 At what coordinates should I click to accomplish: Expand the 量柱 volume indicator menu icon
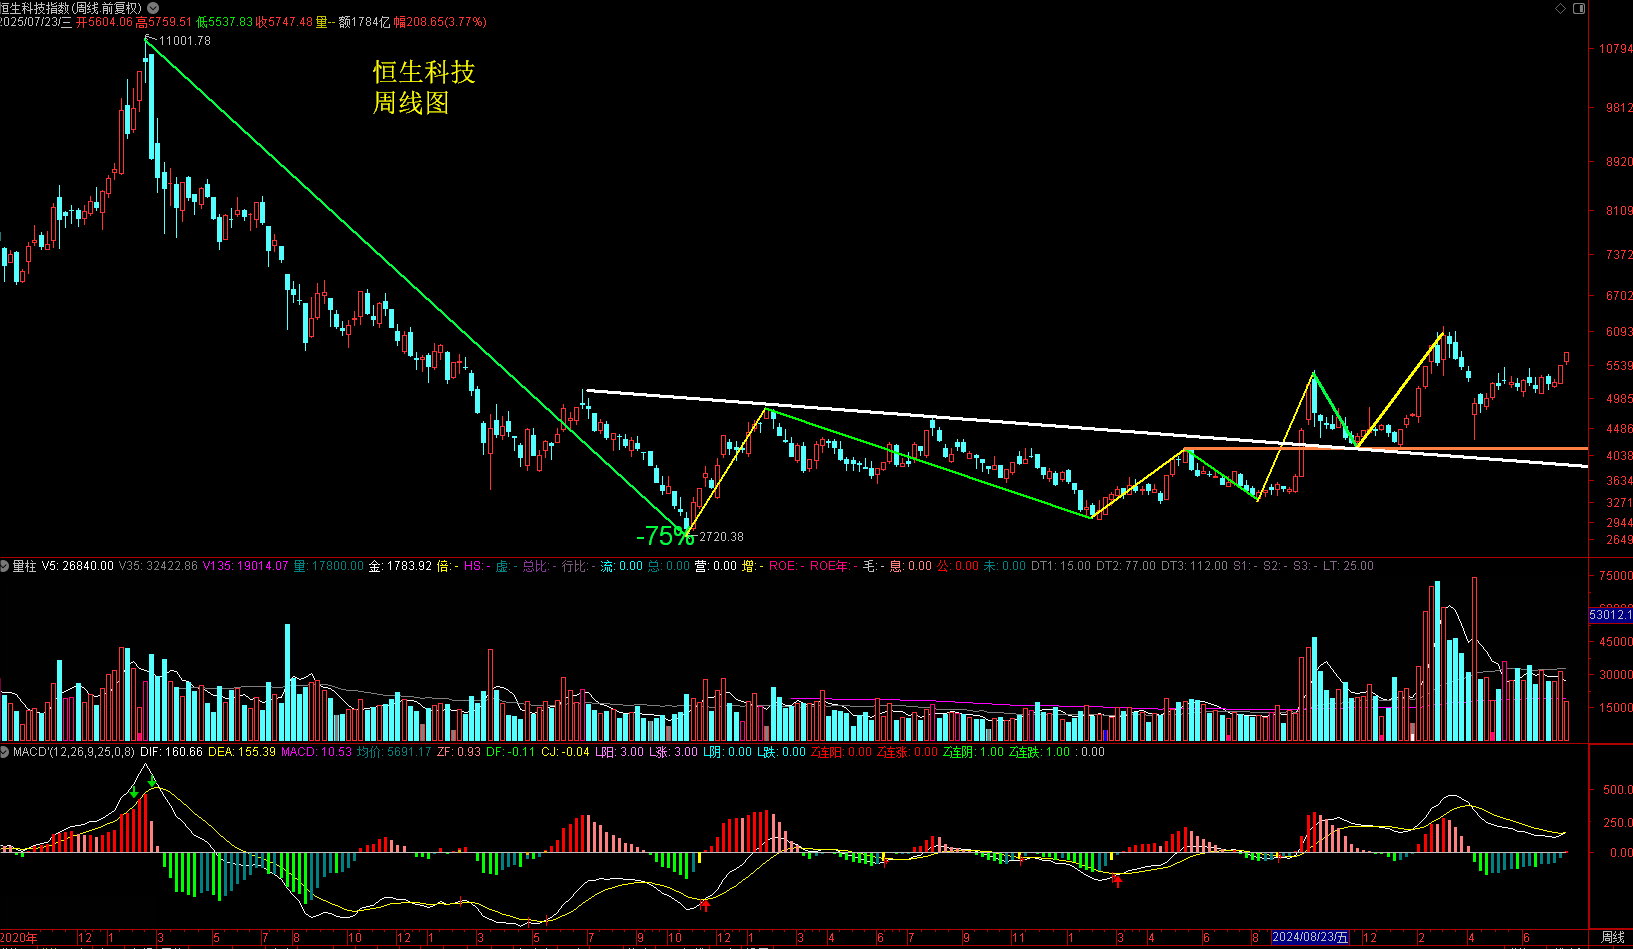point(5,566)
